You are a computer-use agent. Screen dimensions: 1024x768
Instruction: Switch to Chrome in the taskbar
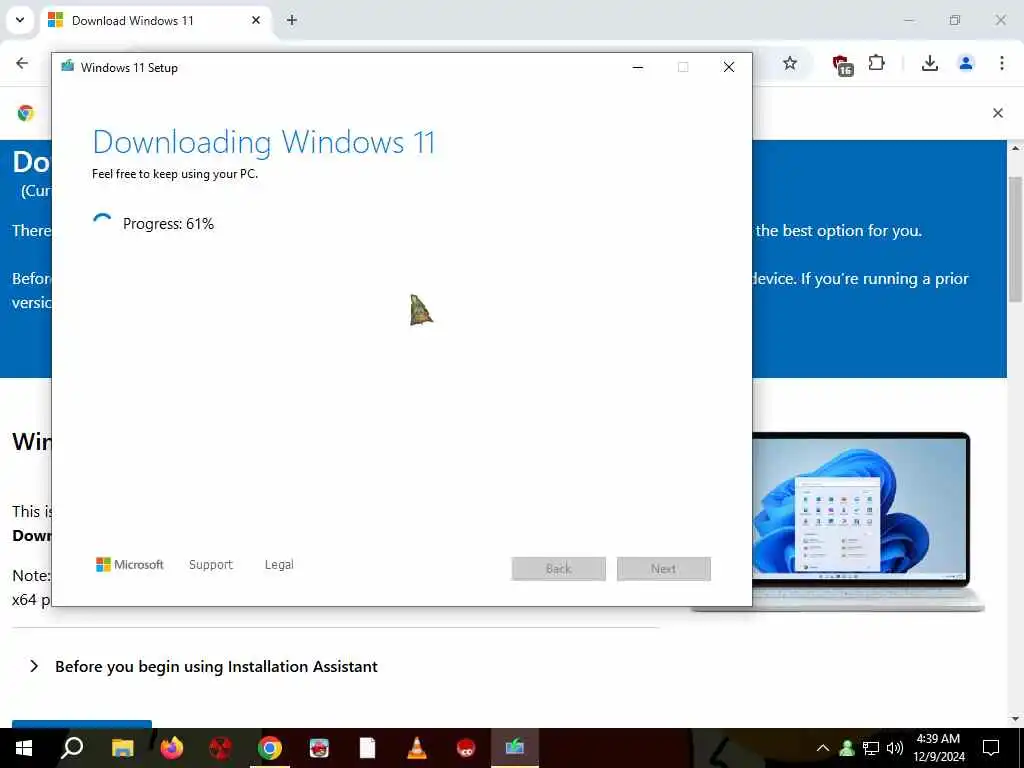coord(270,748)
